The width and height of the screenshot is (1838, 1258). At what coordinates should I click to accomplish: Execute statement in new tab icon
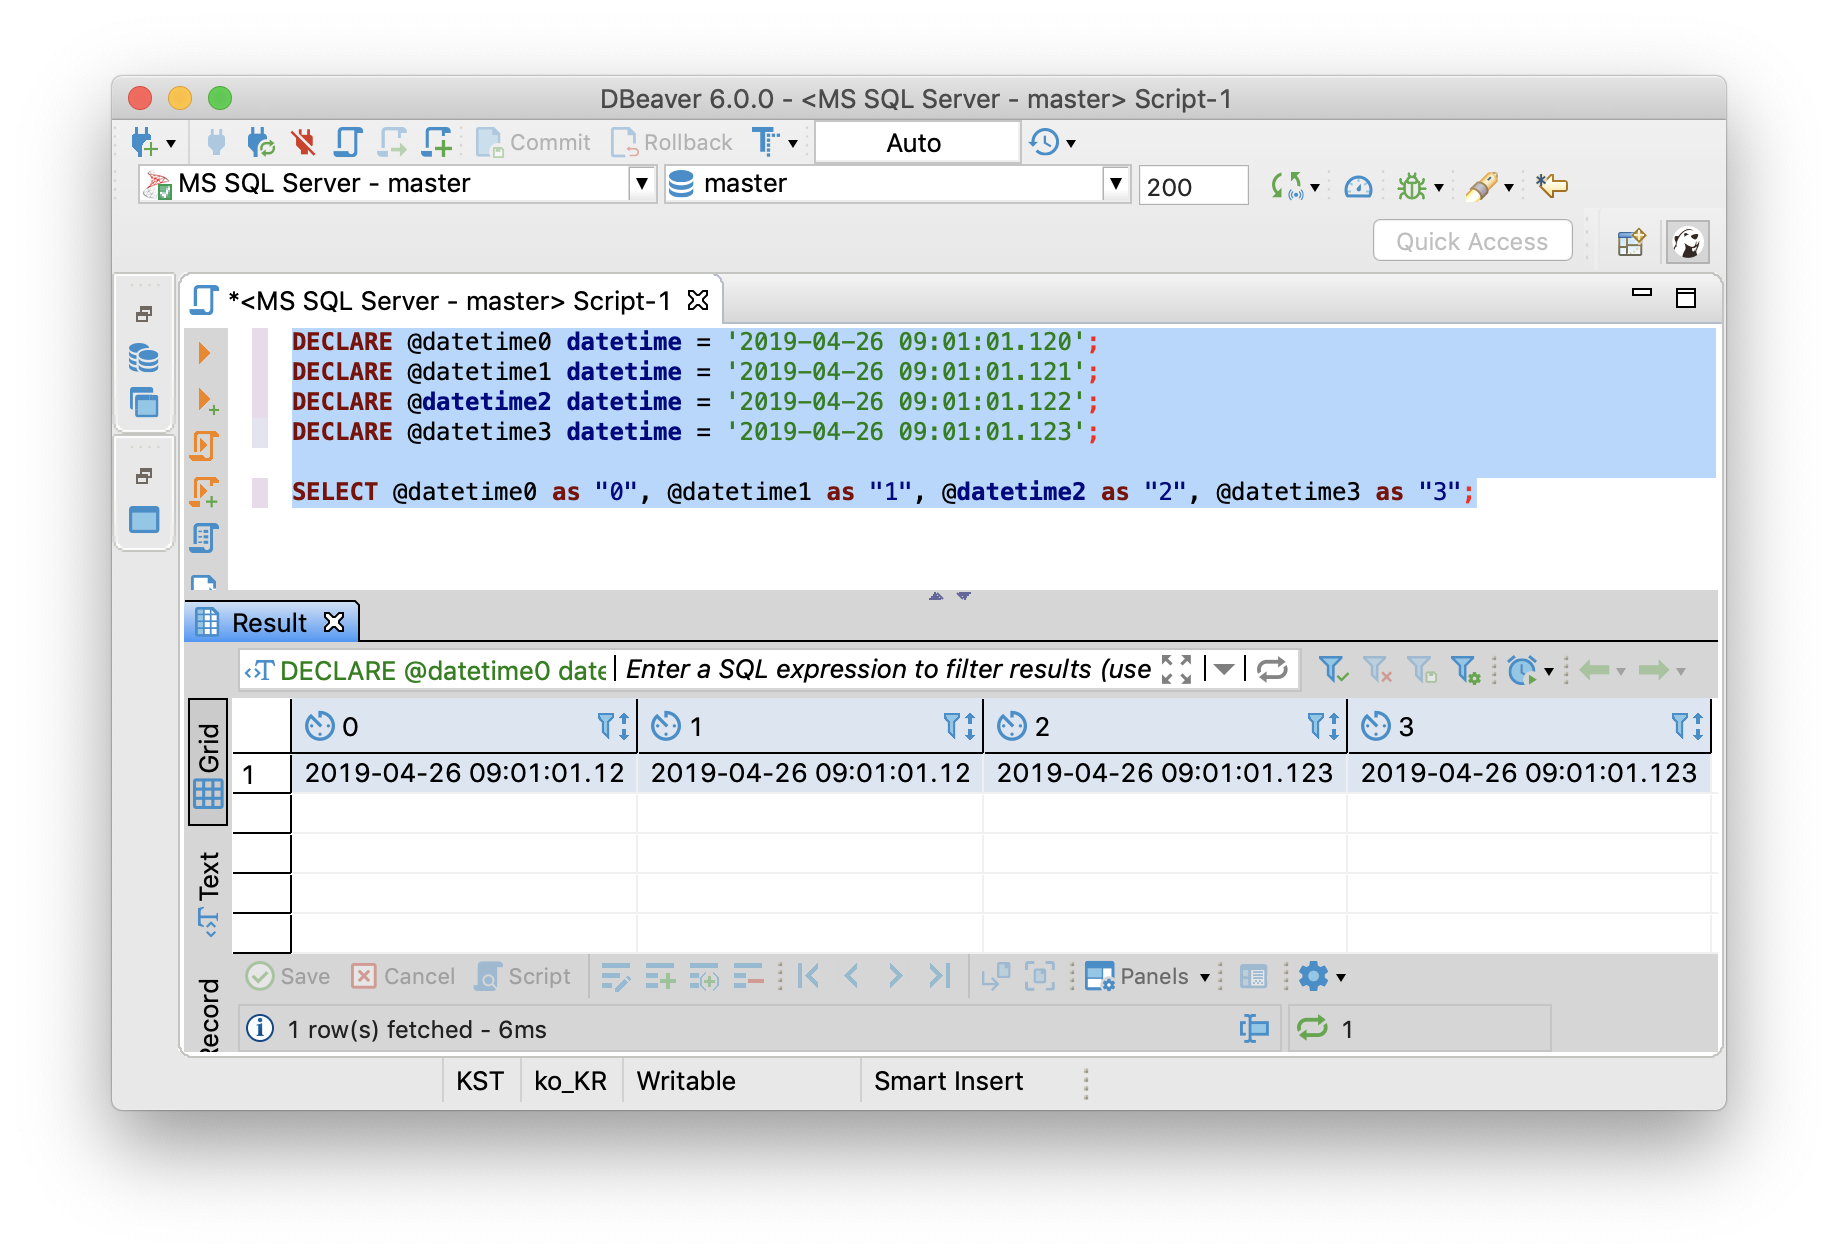tap(207, 400)
